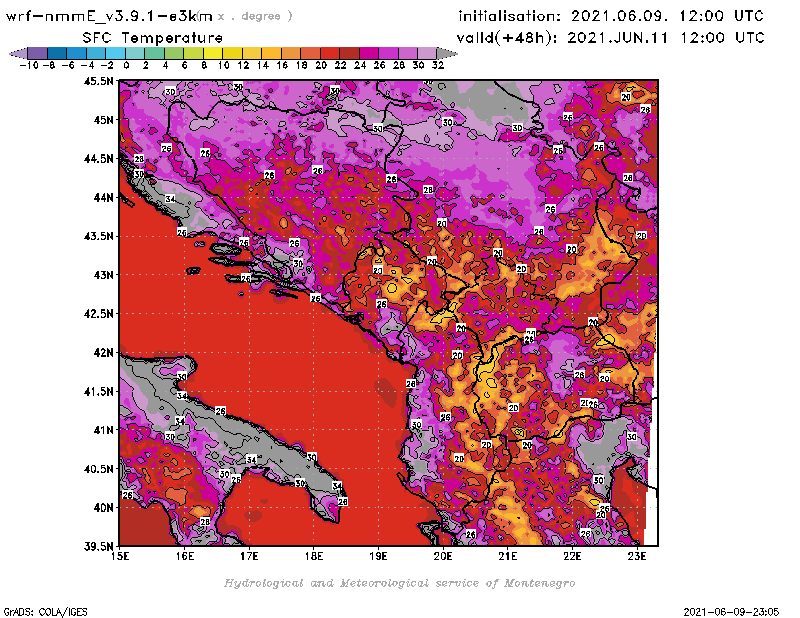
Task: Click the 'Hydrological and Meteorological service of Montenegro' caption
Action: click(x=399, y=583)
